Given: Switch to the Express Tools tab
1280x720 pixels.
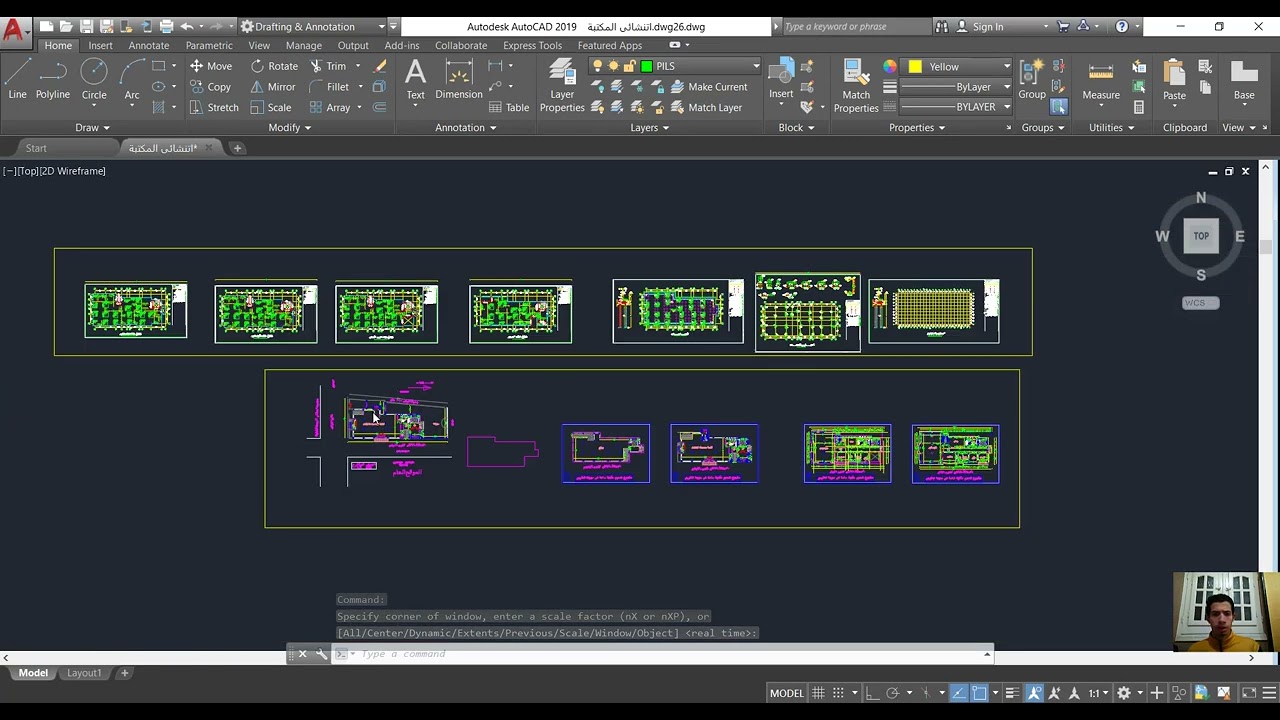Looking at the screenshot, I should 532,45.
